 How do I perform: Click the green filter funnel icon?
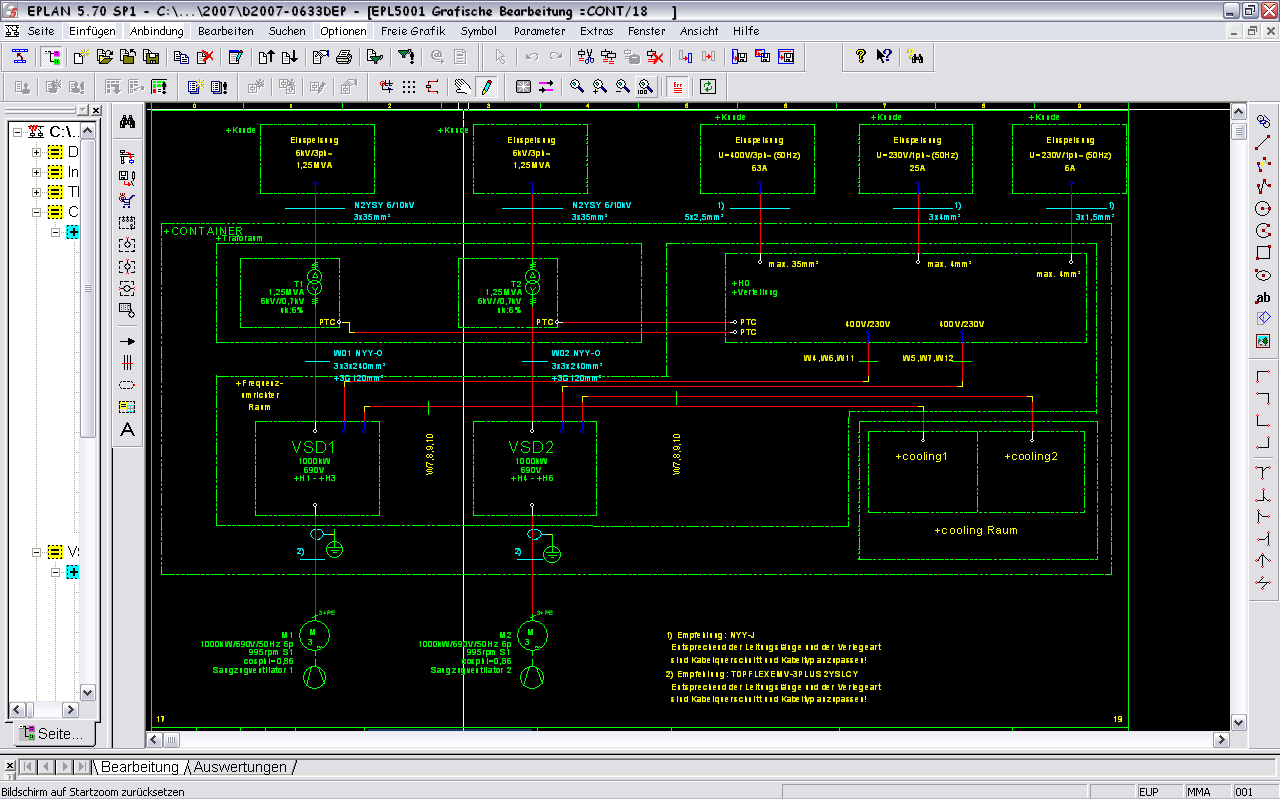point(407,56)
